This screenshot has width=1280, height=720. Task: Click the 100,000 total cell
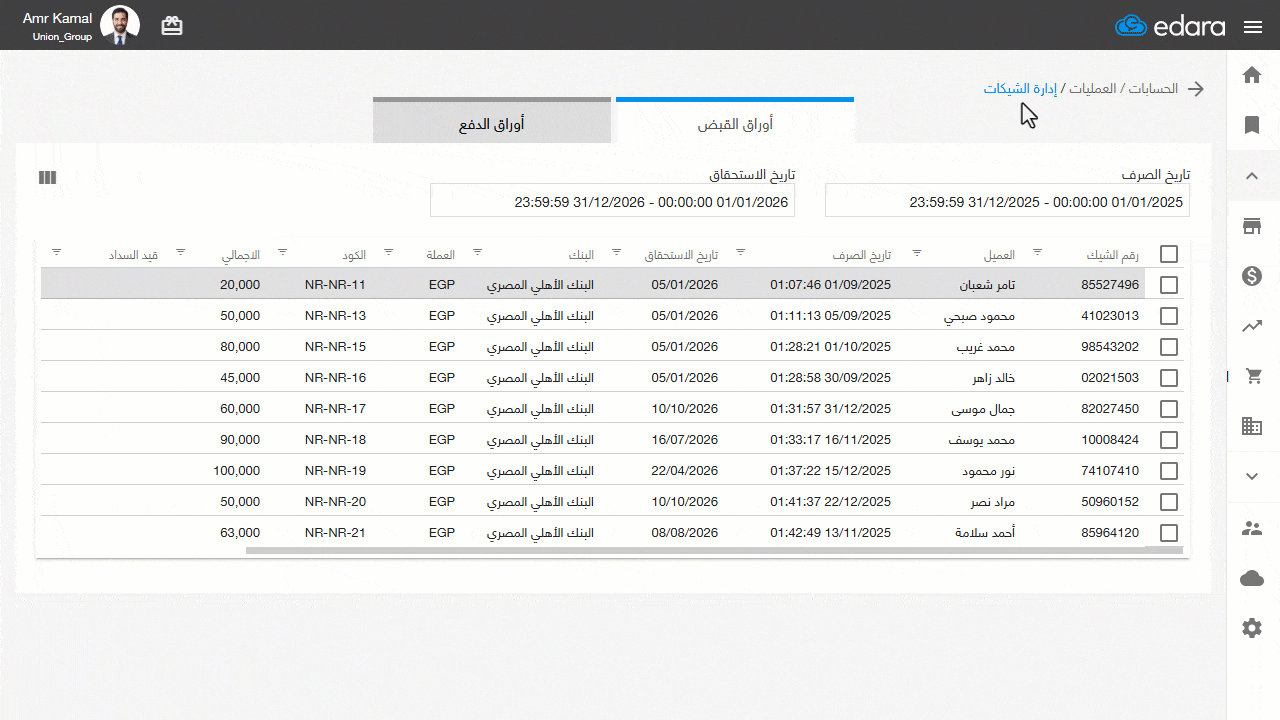pos(237,471)
